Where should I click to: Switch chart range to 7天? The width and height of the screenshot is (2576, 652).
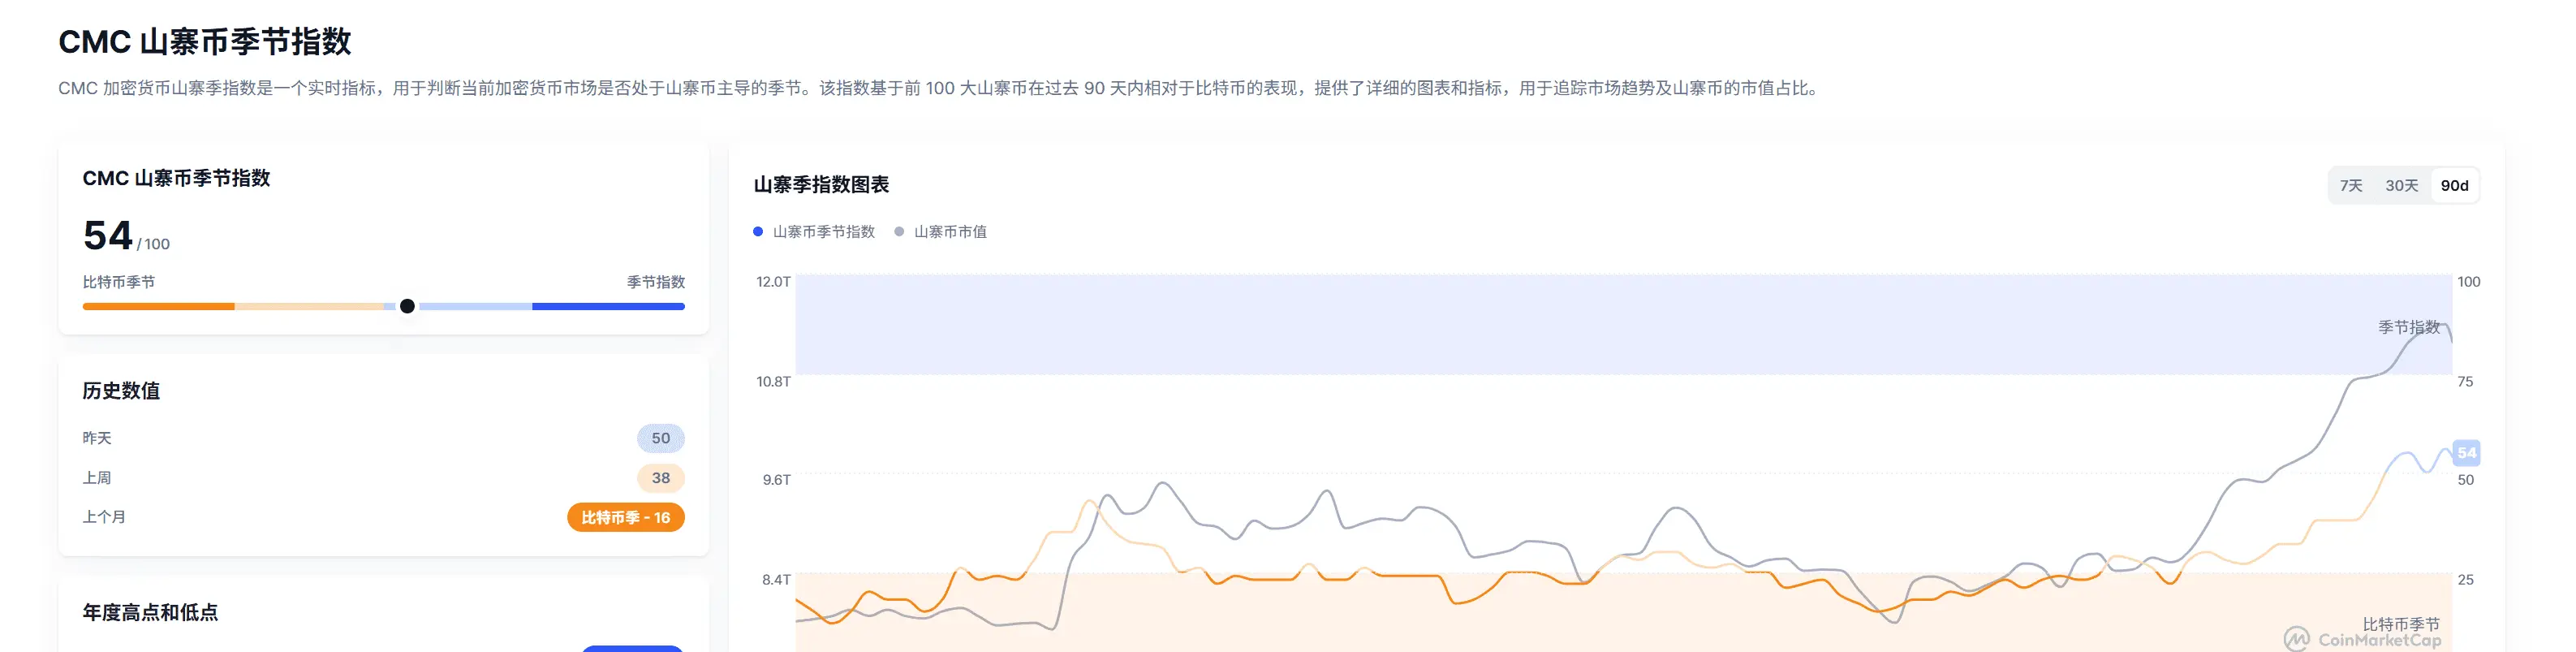[2351, 186]
